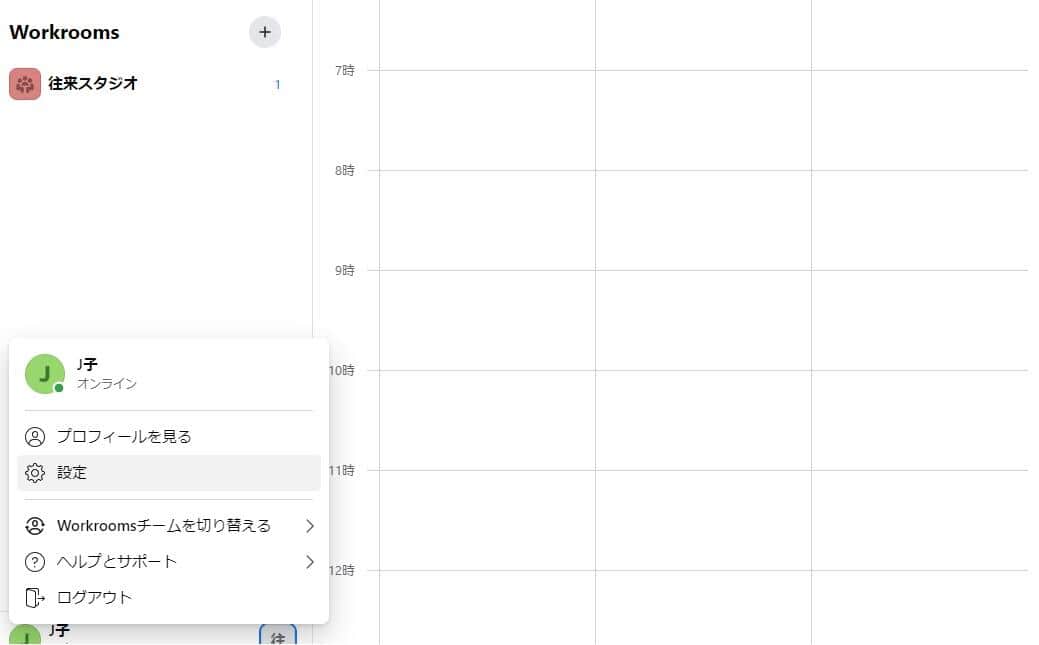Click the unread count badge next to 往来スタジオ
Image resolution: width=1039 pixels, height=645 pixels.
[x=278, y=85]
